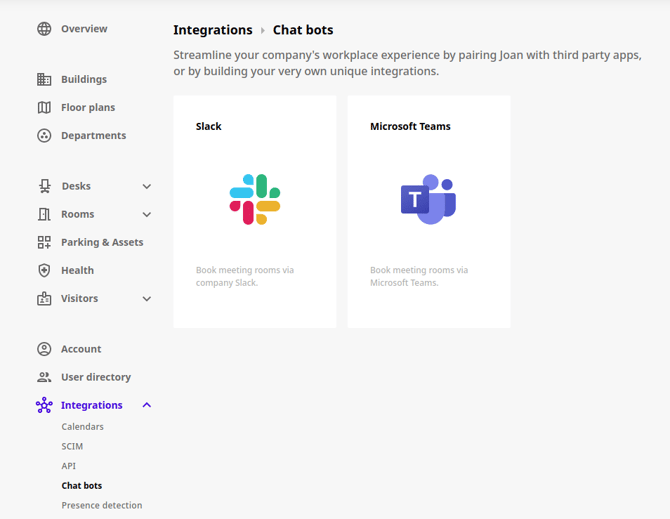Expand the Visitors submenu chevron

coord(147,299)
